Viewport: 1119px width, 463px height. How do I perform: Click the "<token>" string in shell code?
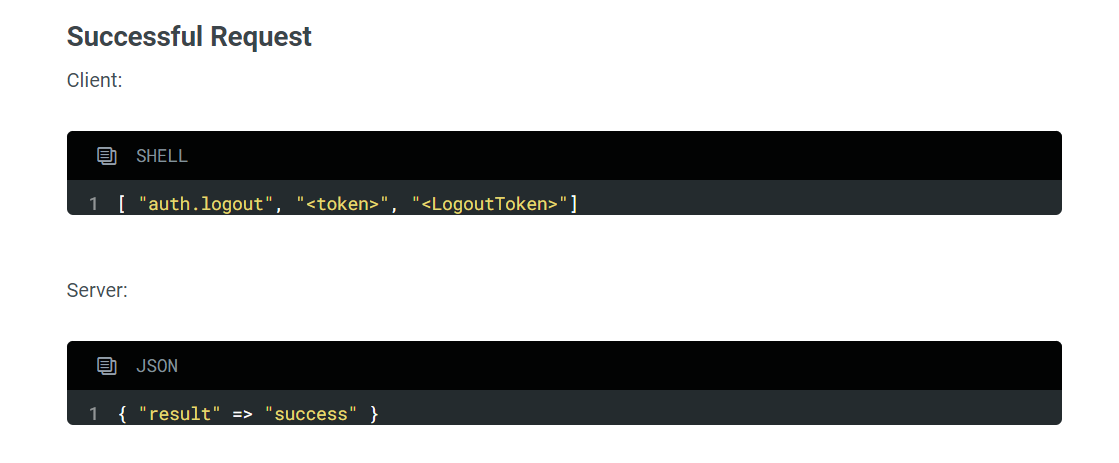coord(343,204)
